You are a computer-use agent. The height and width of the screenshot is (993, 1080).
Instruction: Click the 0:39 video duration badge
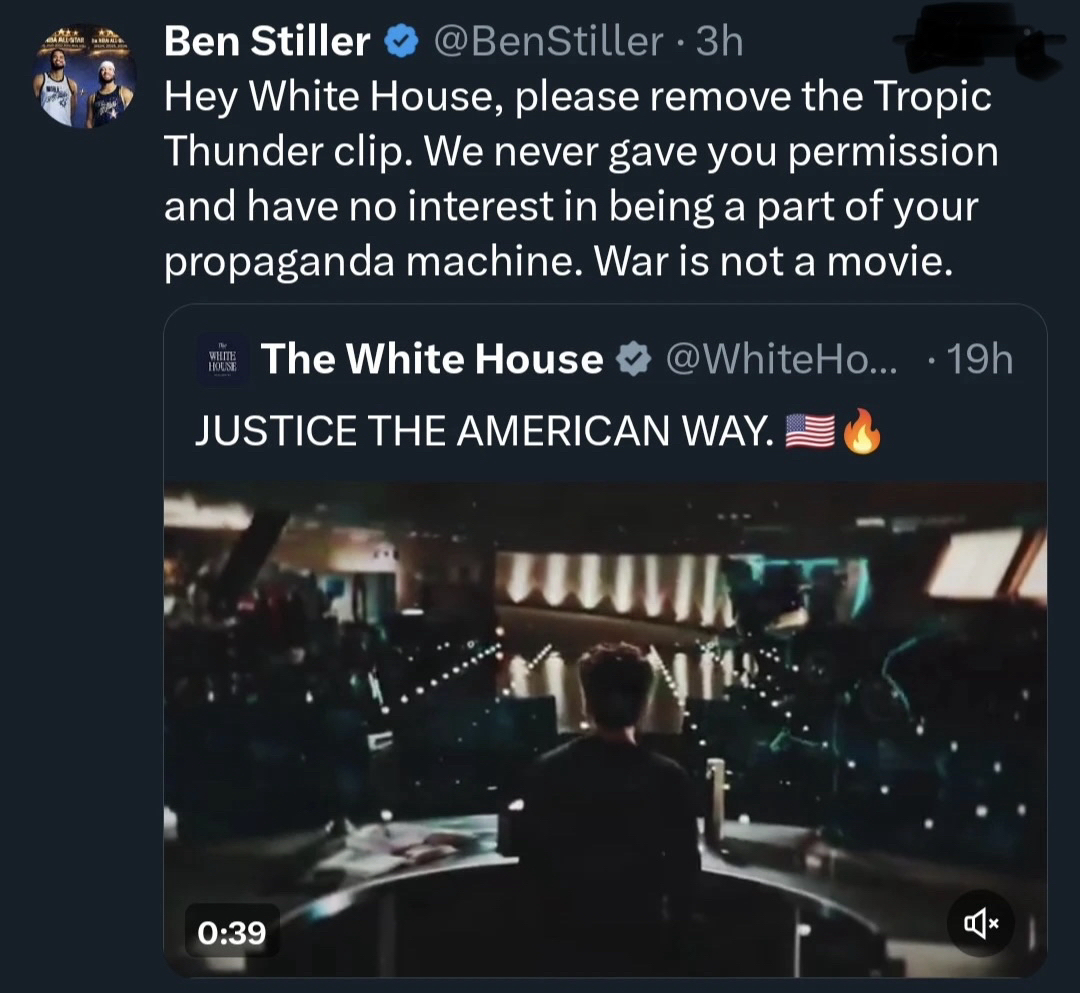point(232,933)
